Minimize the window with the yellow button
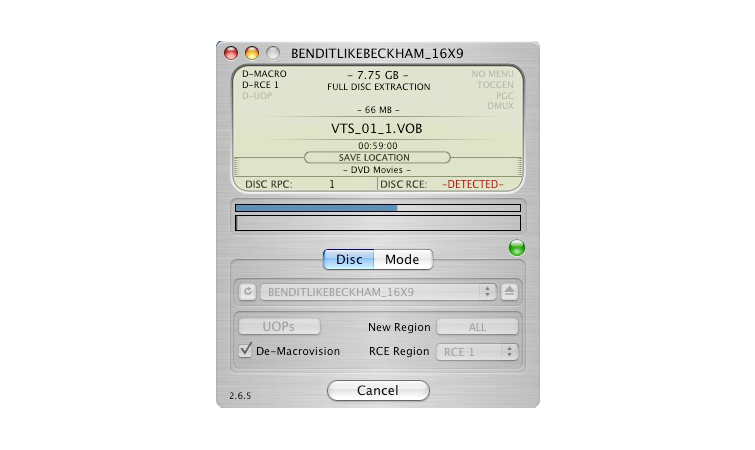Screen dimensions: 755x450 point(251,53)
